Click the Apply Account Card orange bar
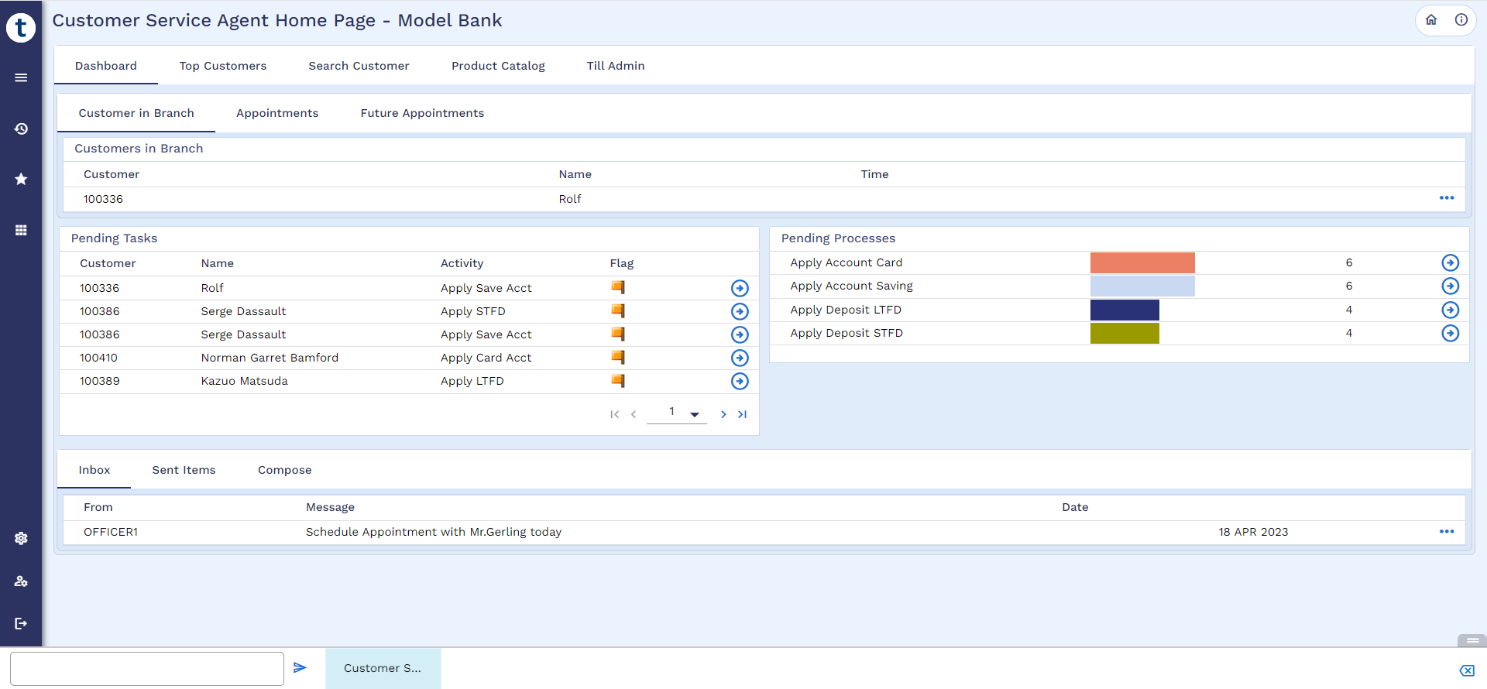Image resolution: width=1487 pixels, height=689 pixels. (x=1142, y=263)
